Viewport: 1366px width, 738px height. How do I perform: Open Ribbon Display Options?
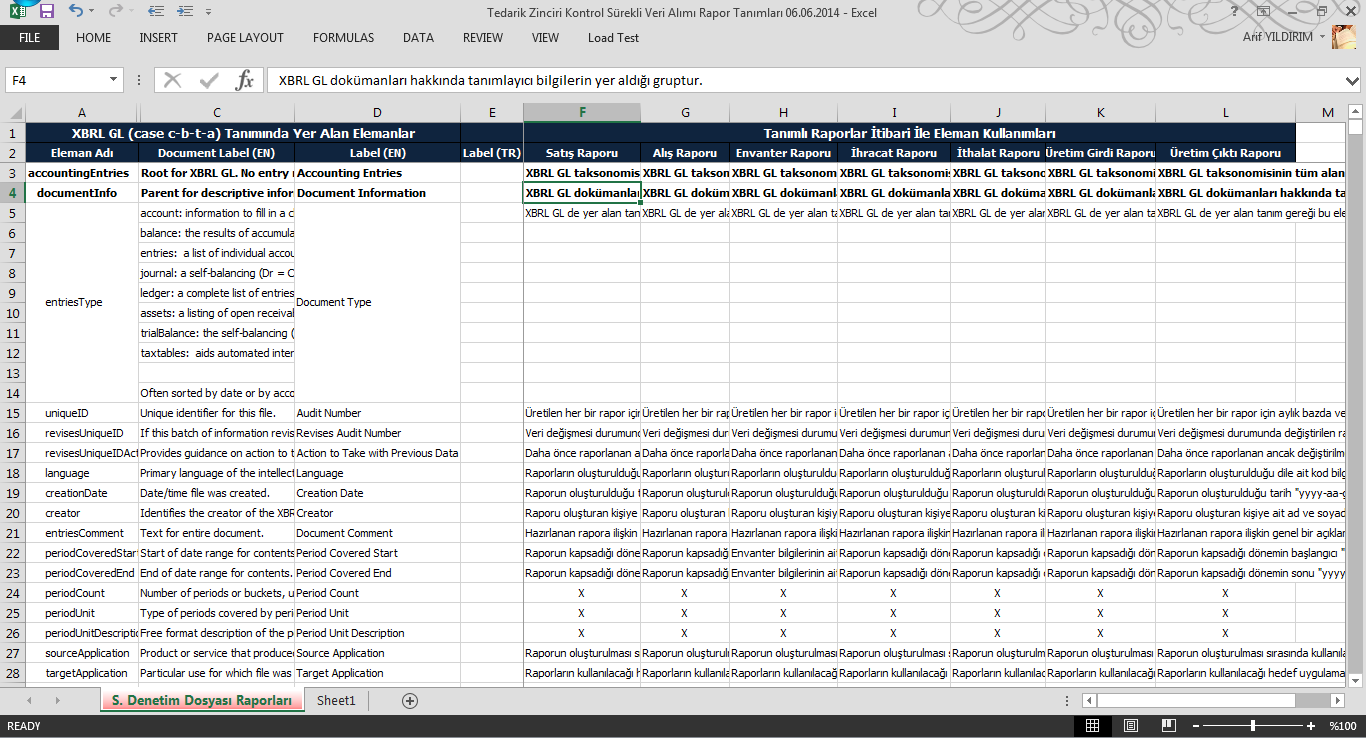click(1263, 11)
